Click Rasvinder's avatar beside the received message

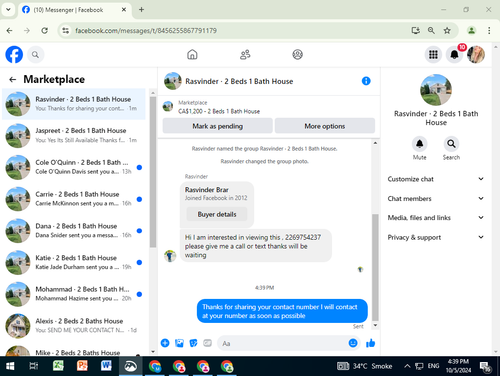170,256
